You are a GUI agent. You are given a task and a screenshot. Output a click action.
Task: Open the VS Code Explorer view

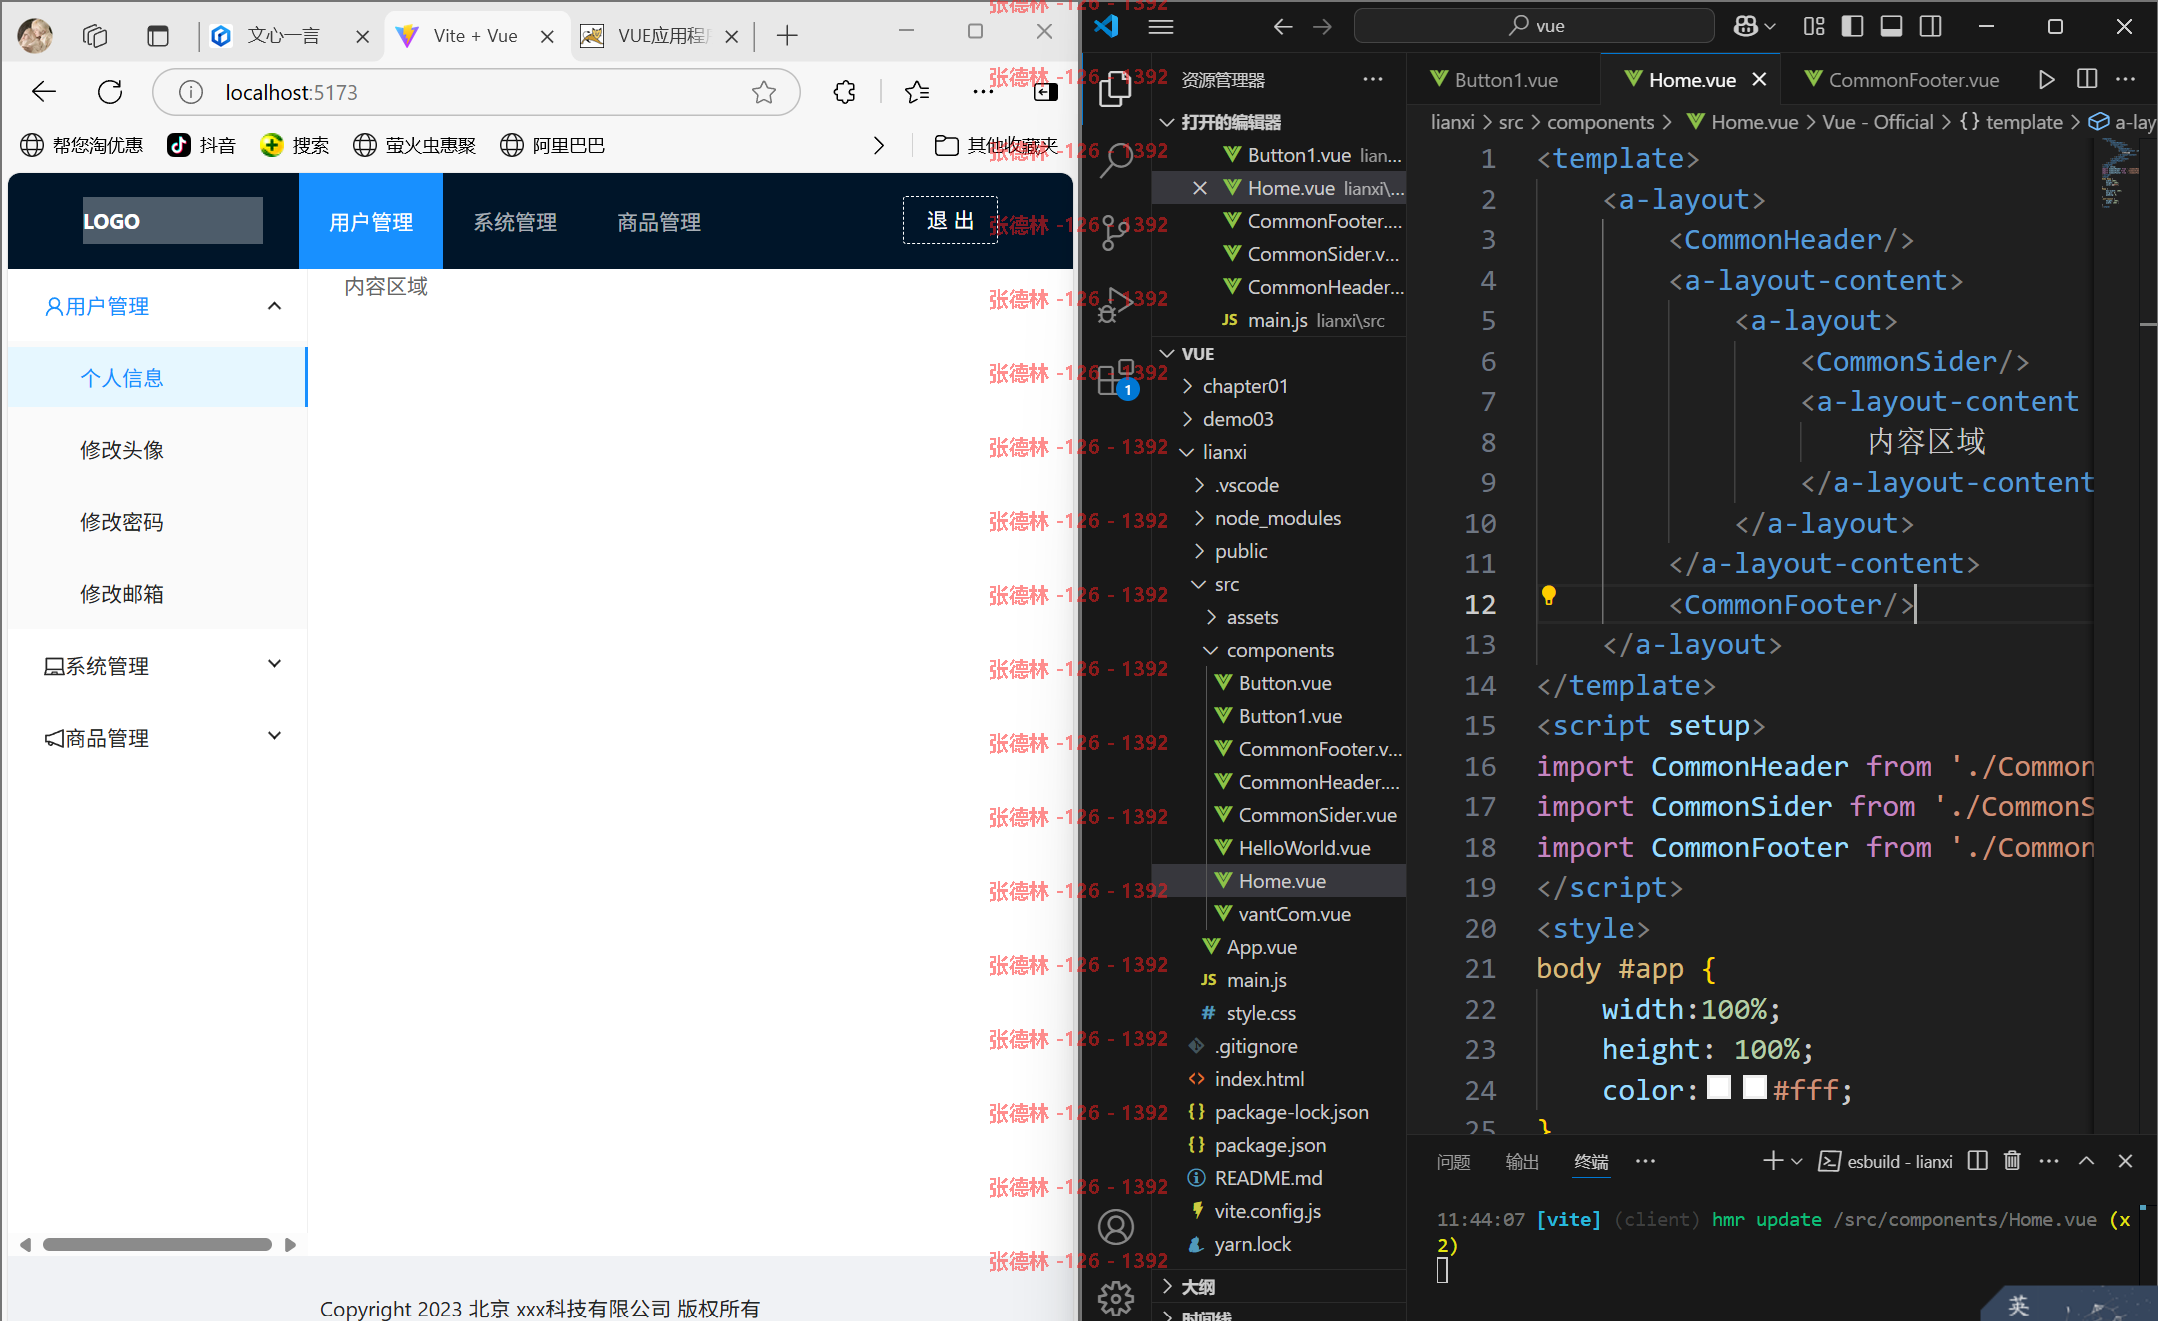pyautogui.click(x=1115, y=90)
